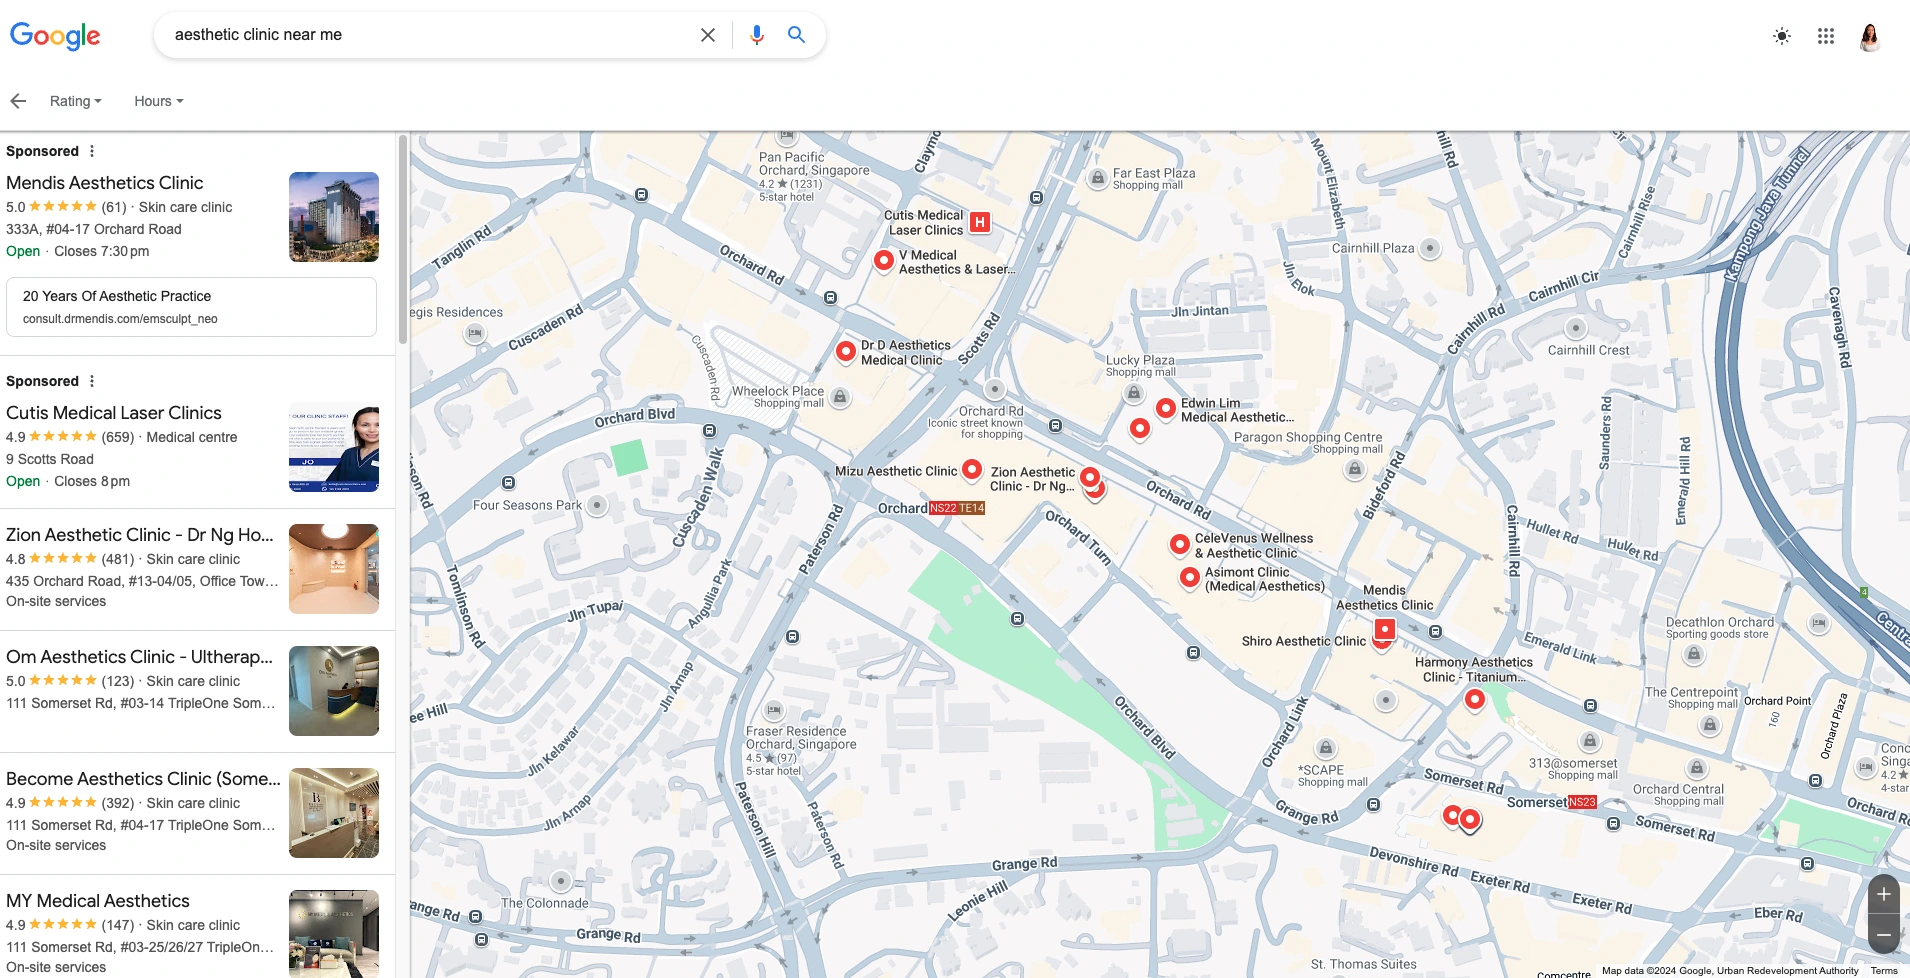Open the Hours filter dropdown
Viewport: 1910px width, 978px height.
(159, 101)
